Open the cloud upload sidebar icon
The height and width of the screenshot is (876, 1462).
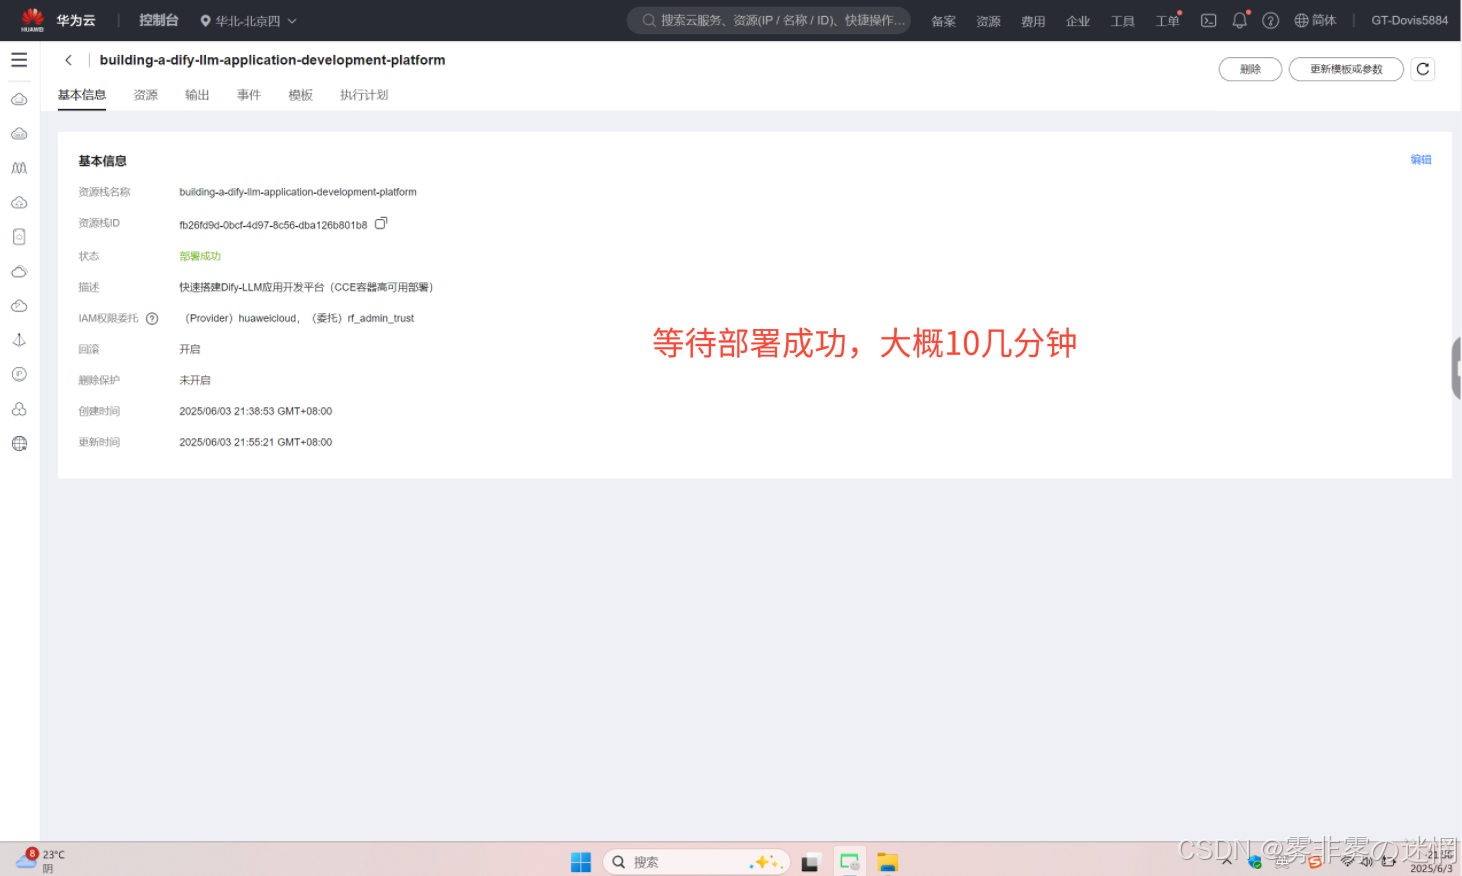click(19, 203)
